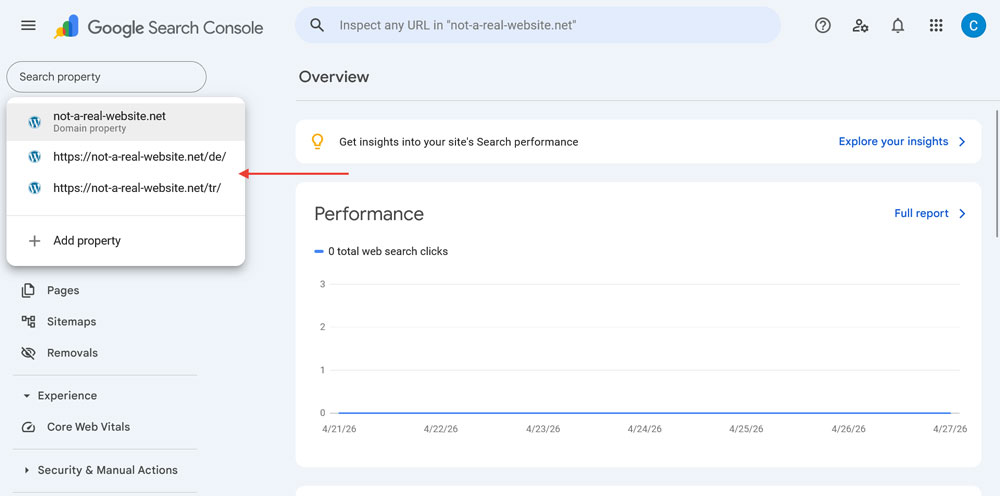
Task: Click the lightbulb insights icon
Action: [317, 142]
